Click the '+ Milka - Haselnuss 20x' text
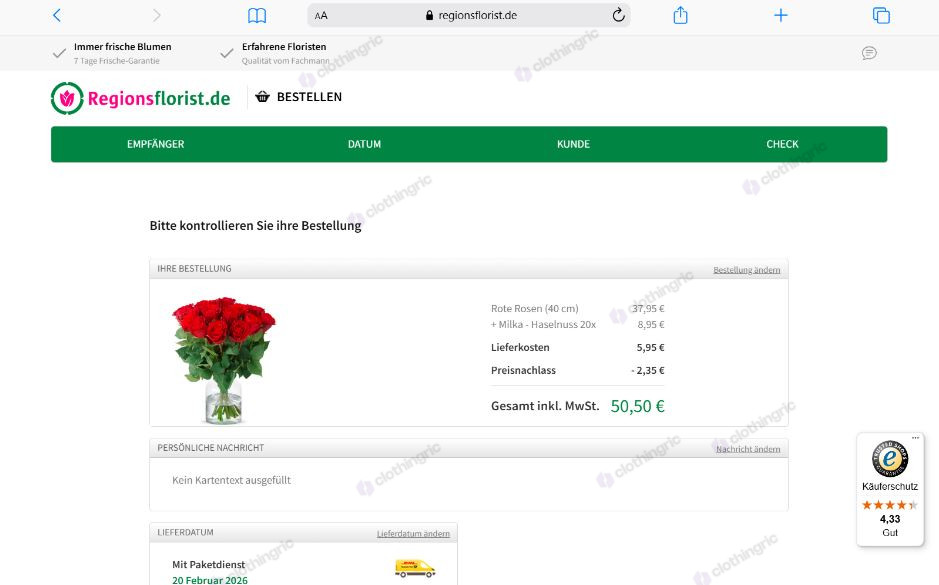Viewport: 939px width, 585px height. pyautogui.click(x=543, y=325)
